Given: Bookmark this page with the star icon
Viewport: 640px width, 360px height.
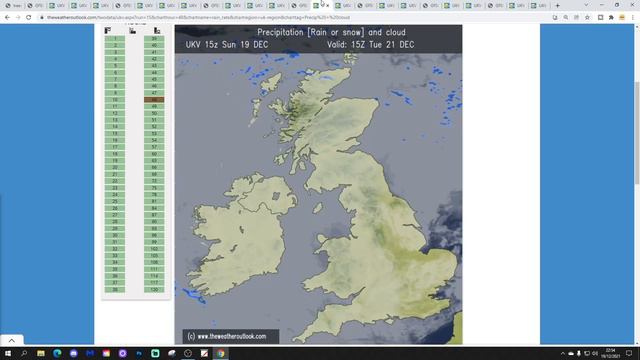Looking at the screenshot, I should (587, 18).
